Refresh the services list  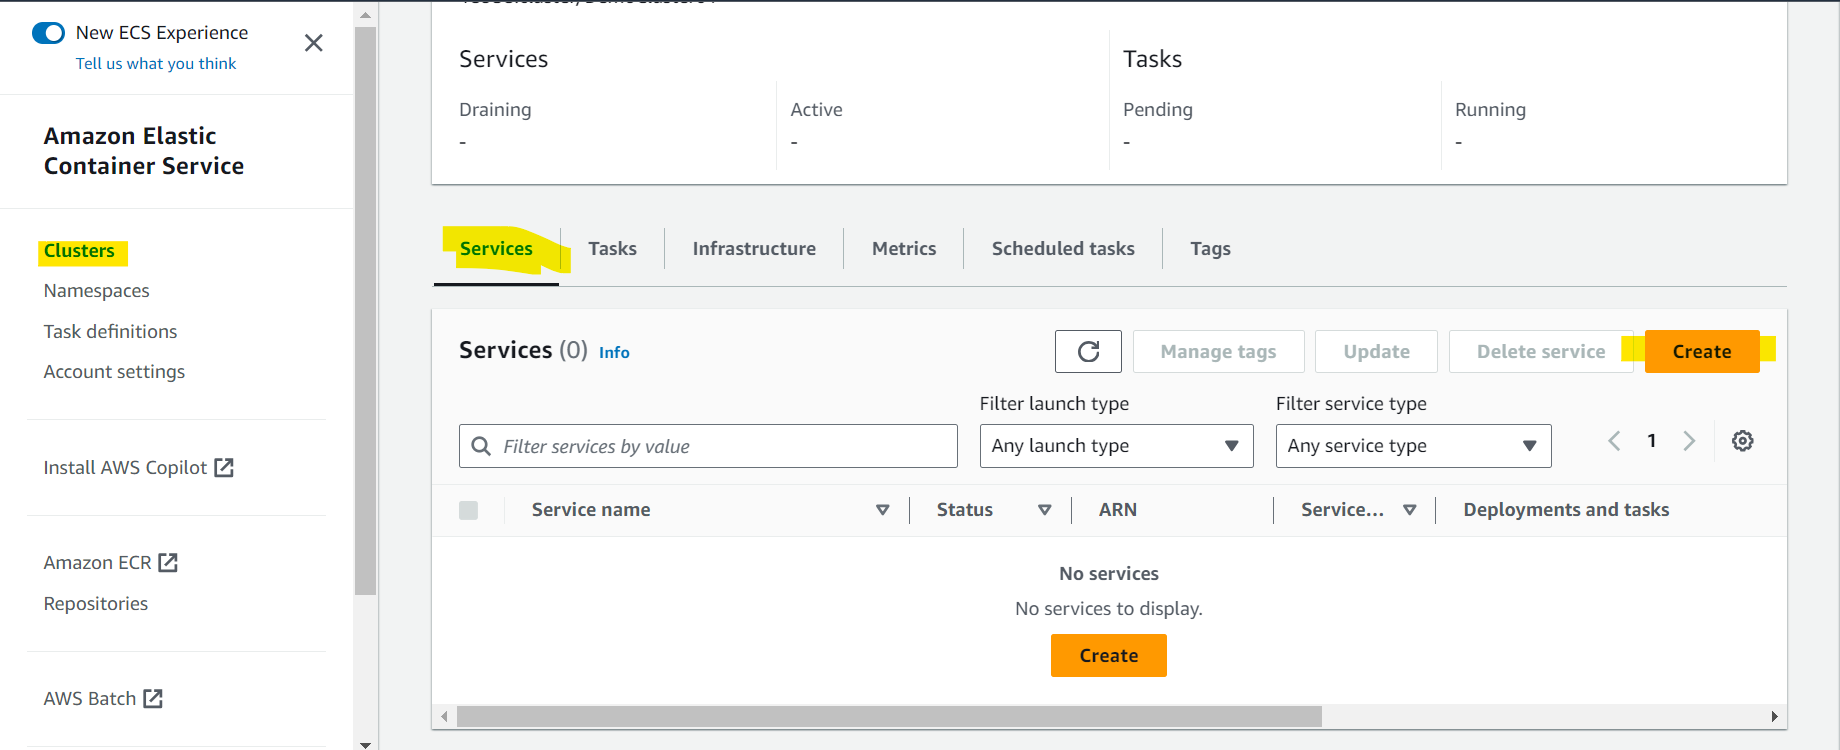click(1088, 351)
